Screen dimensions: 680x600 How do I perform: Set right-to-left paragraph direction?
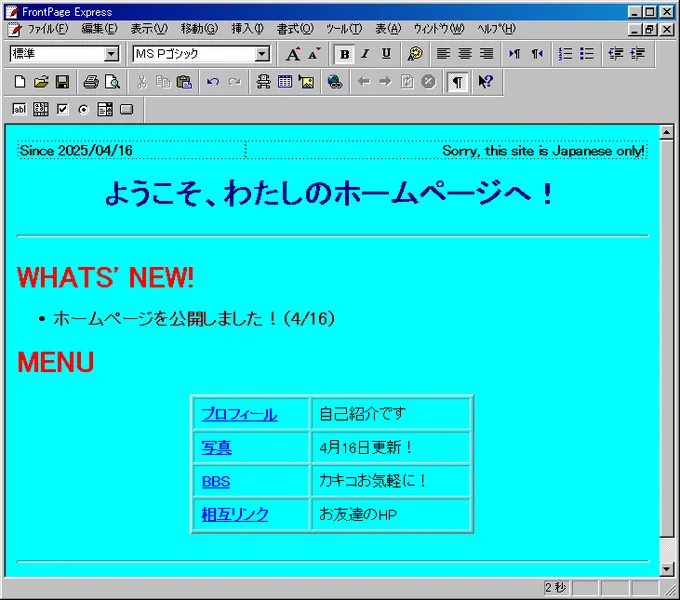pos(537,54)
